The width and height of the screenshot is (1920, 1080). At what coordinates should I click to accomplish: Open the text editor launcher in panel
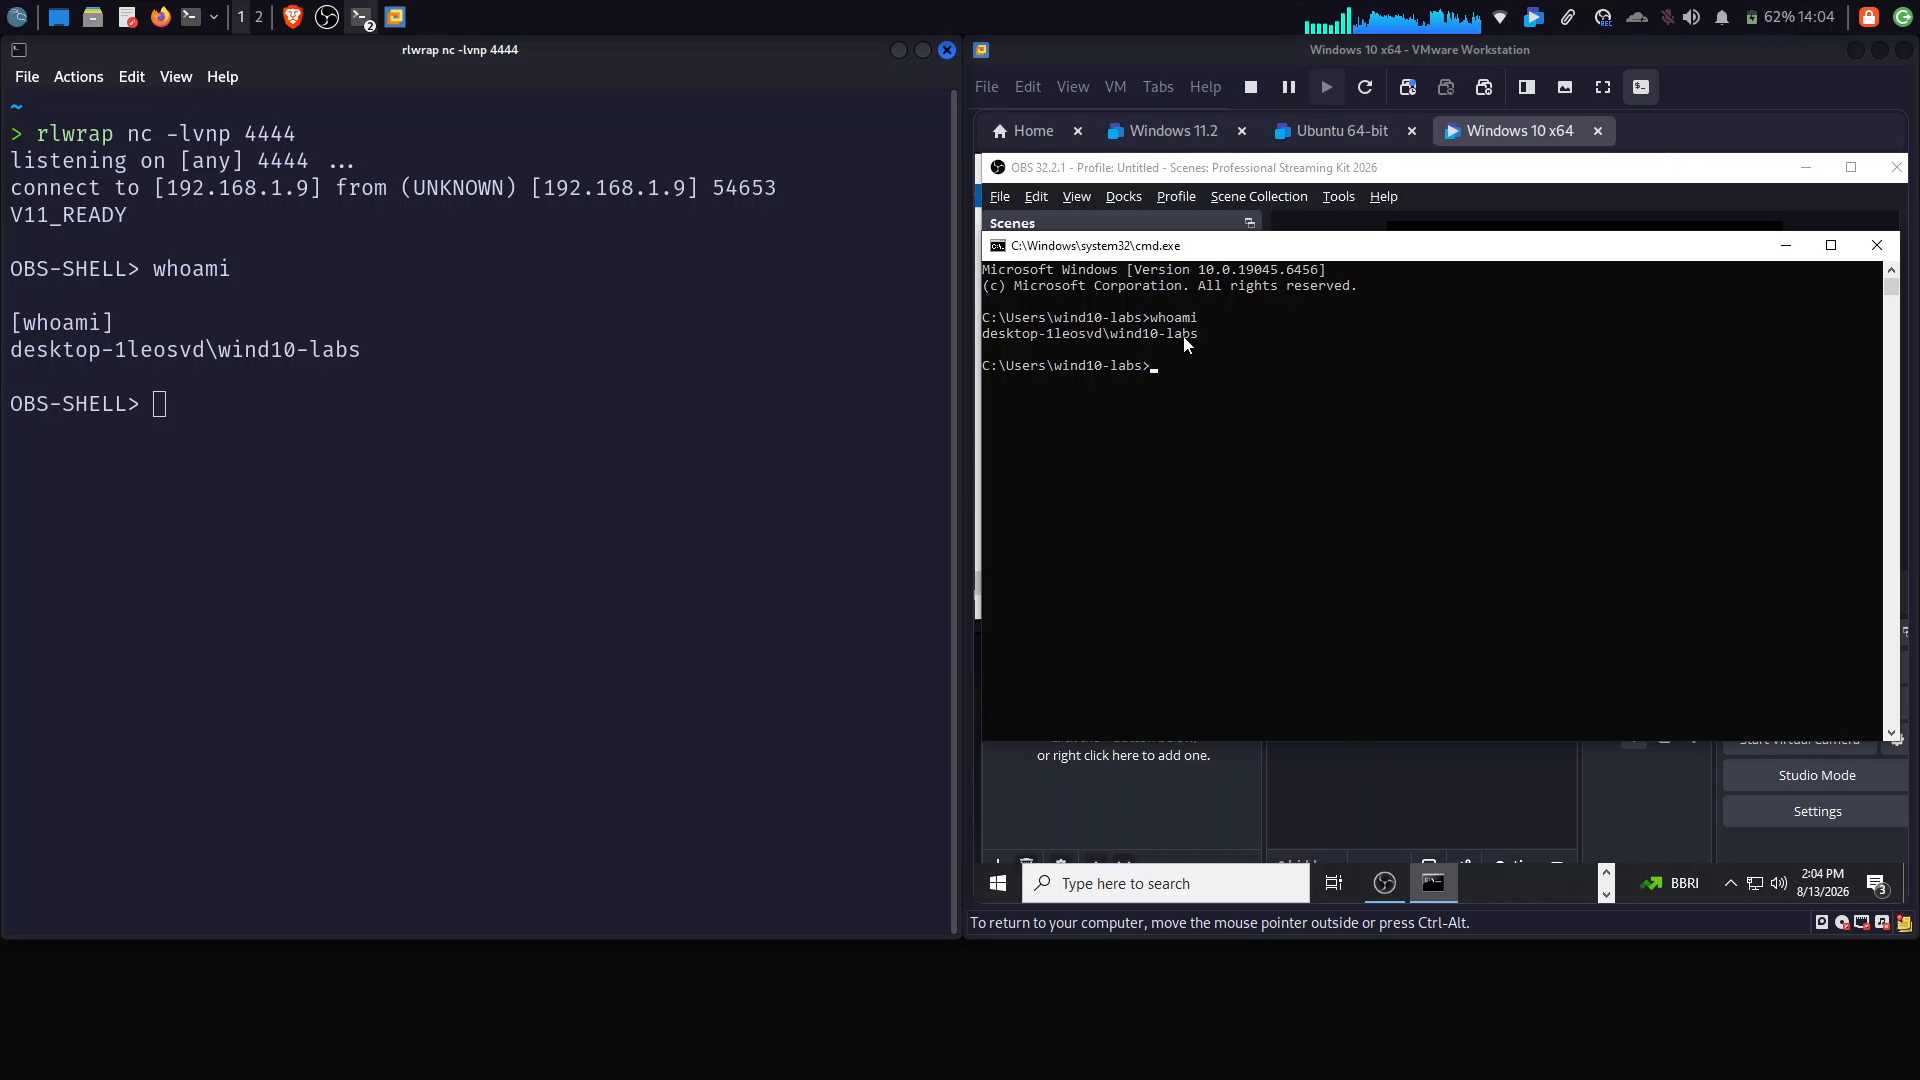127,17
